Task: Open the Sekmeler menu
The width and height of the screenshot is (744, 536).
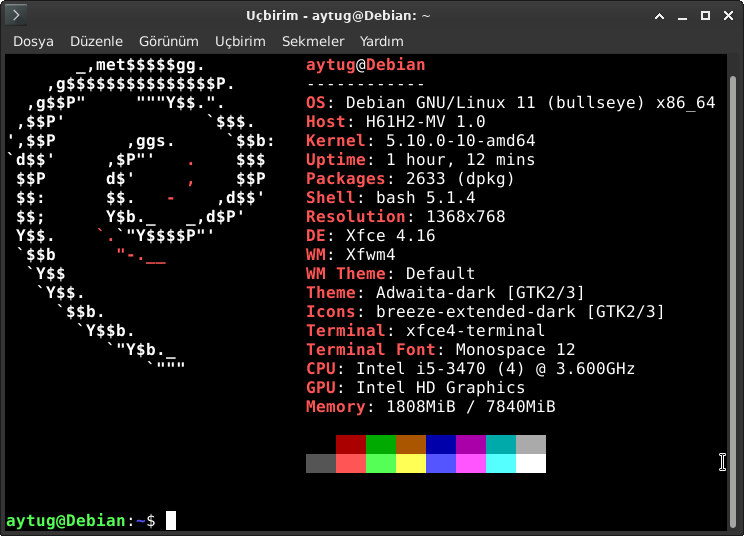Action: pos(313,41)
